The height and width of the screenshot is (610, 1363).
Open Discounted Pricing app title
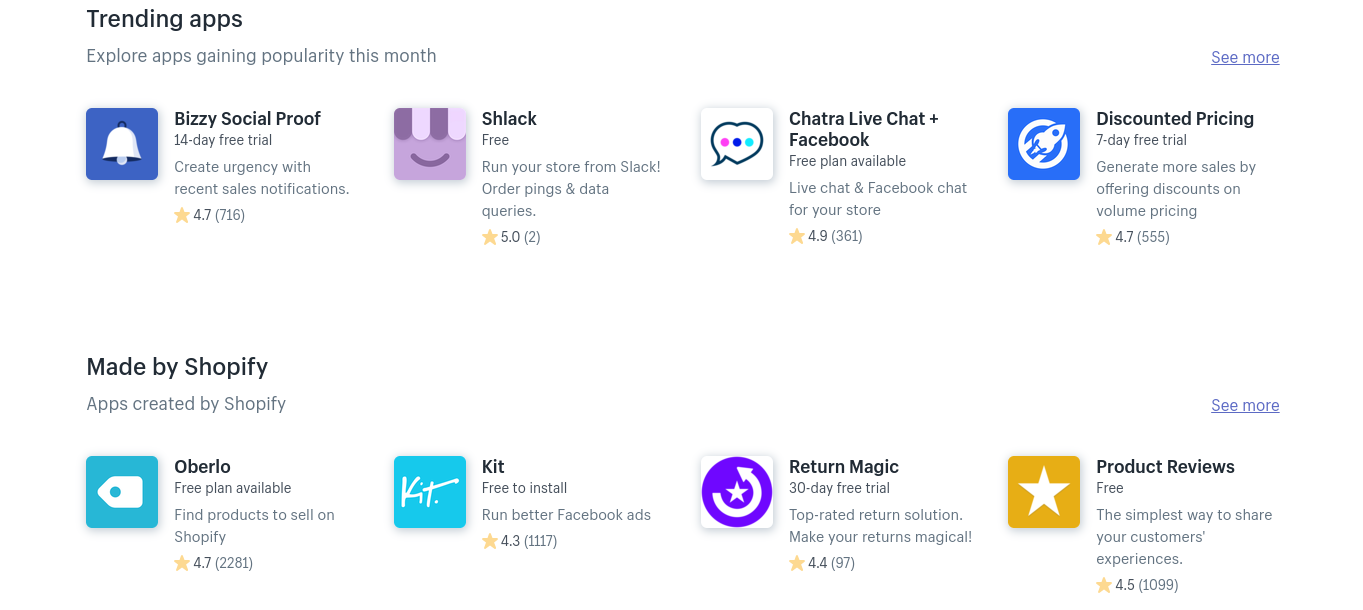pyautogui.click(x=1175, y=118)
